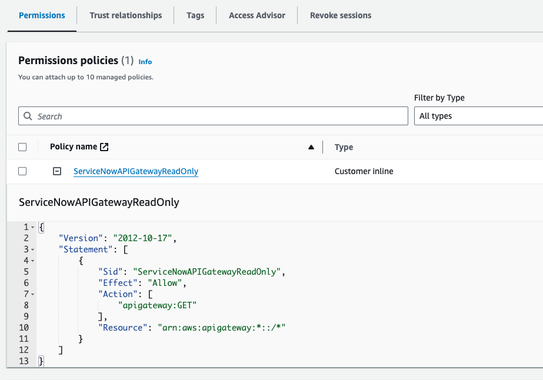This screenshot has height=380, width=543.
Task: Fold JSON at line 1 arrow
Action: pos(33,227)
